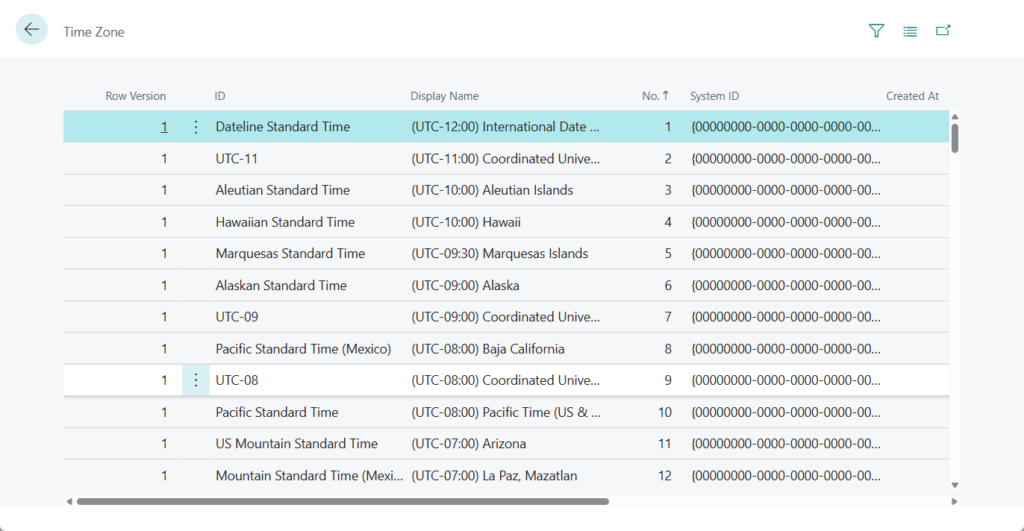Open Row Version link in Dateline row

tap(164, 127)
